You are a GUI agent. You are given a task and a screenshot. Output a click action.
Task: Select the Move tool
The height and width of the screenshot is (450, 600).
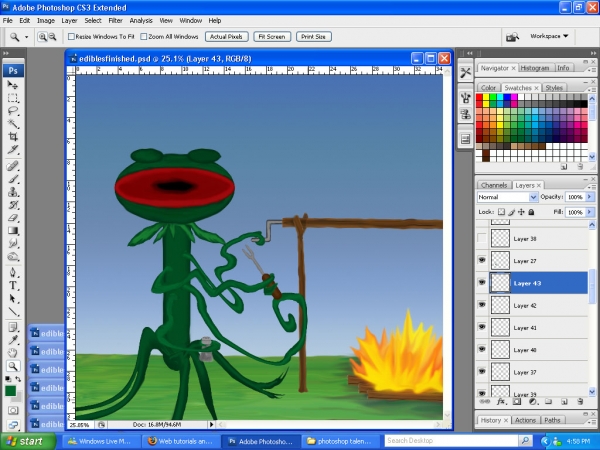(13, 85)
